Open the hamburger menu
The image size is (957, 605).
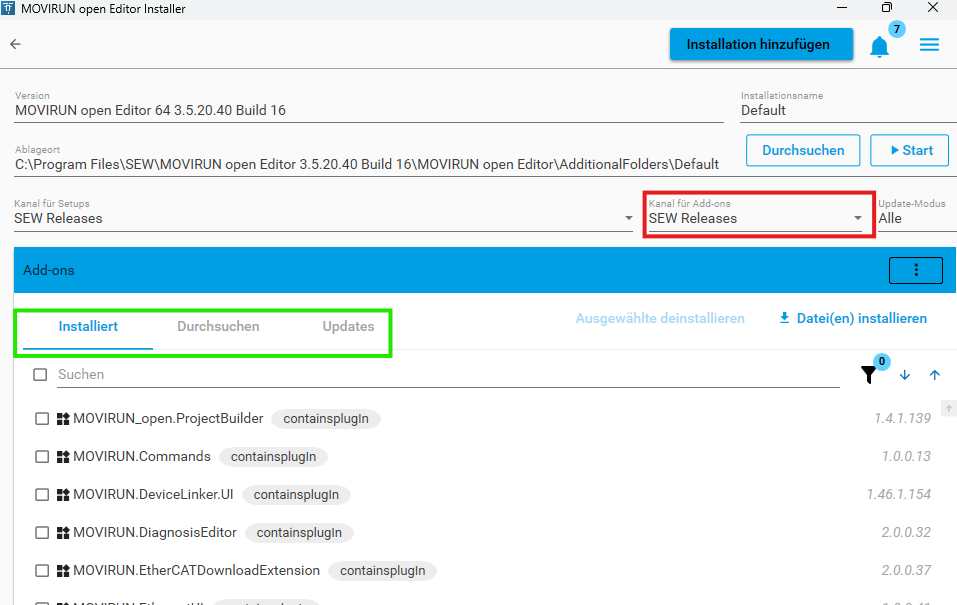tap(929, 45)
